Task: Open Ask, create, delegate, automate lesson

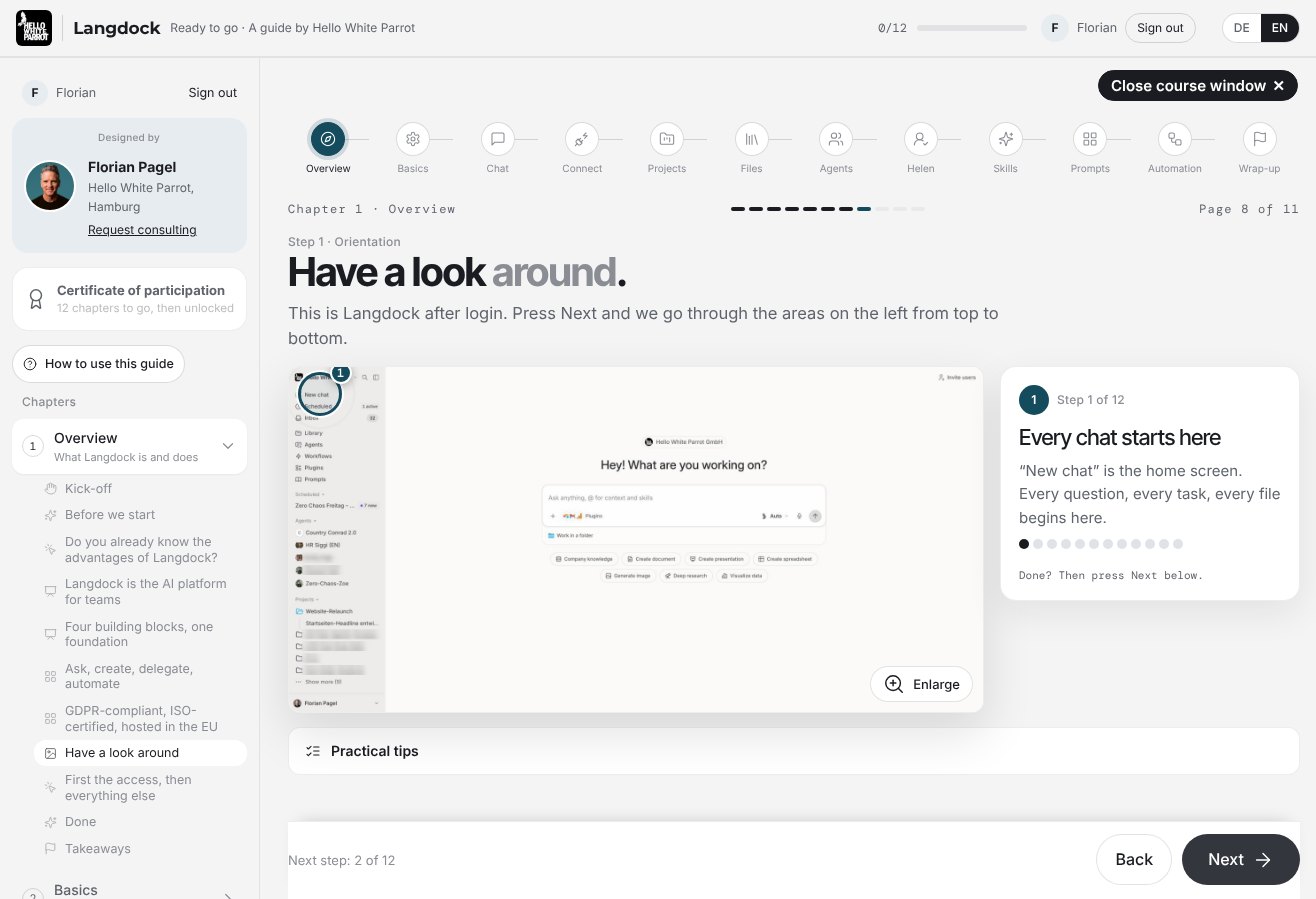Action: tap(139, 676)
